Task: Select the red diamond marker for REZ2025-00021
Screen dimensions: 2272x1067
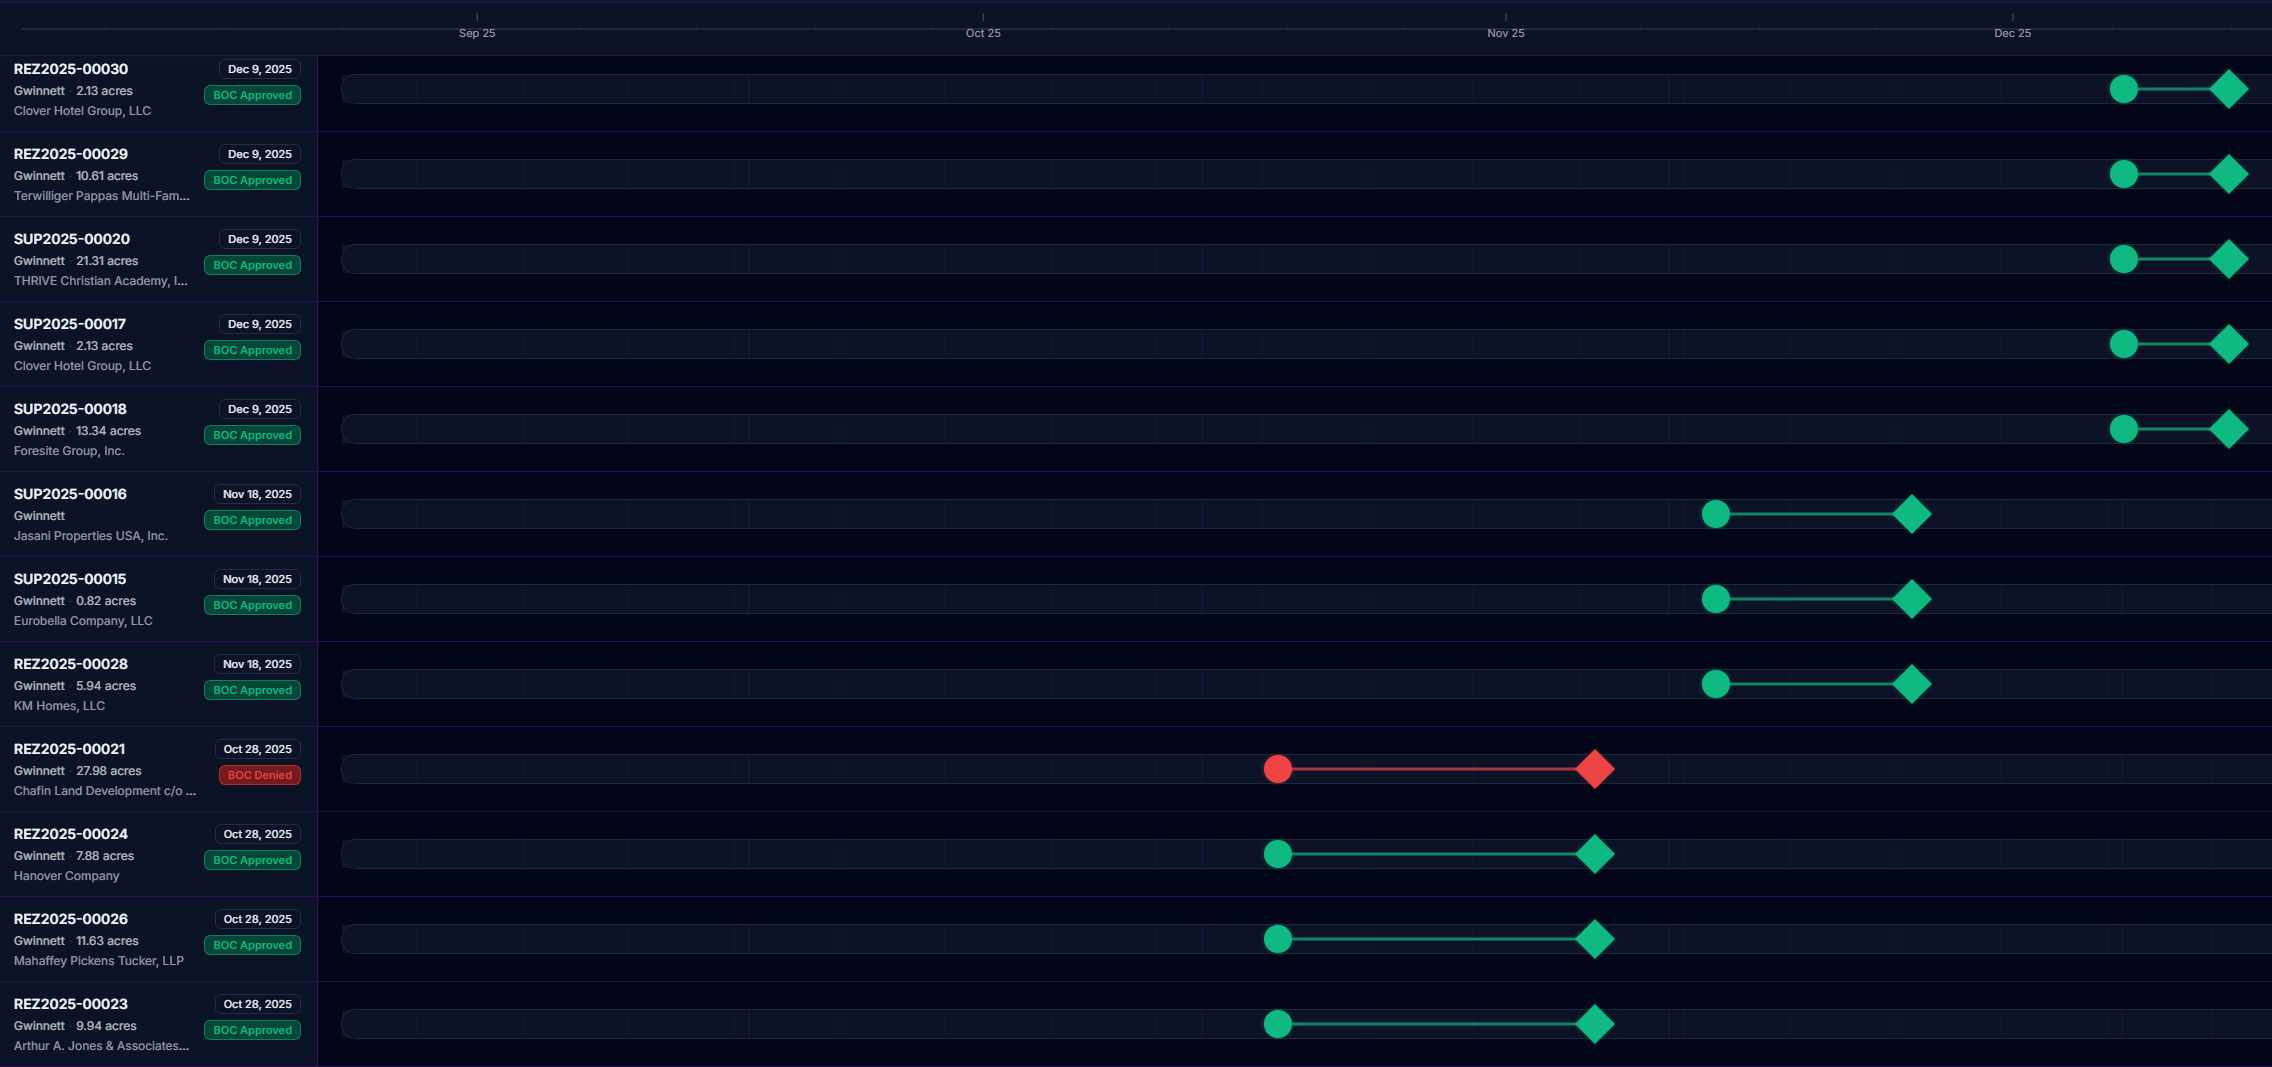Action: click(1594, 769)
